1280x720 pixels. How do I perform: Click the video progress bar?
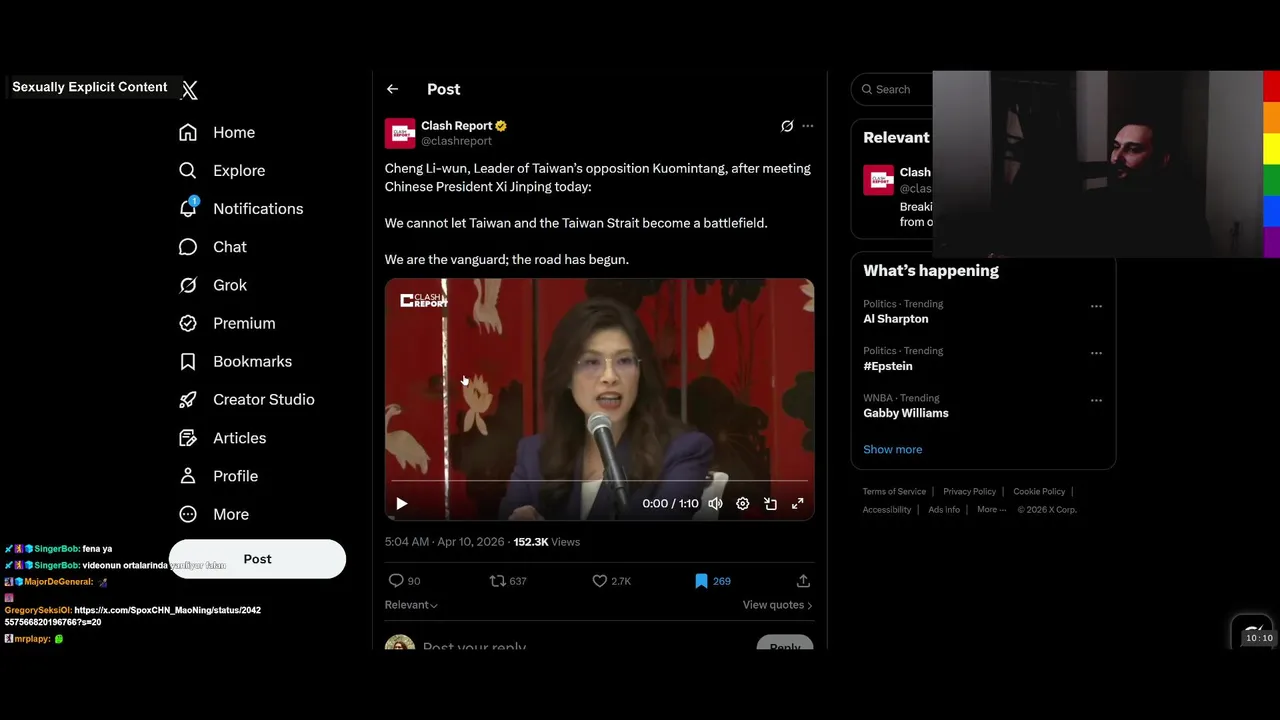tap(599, 481)
